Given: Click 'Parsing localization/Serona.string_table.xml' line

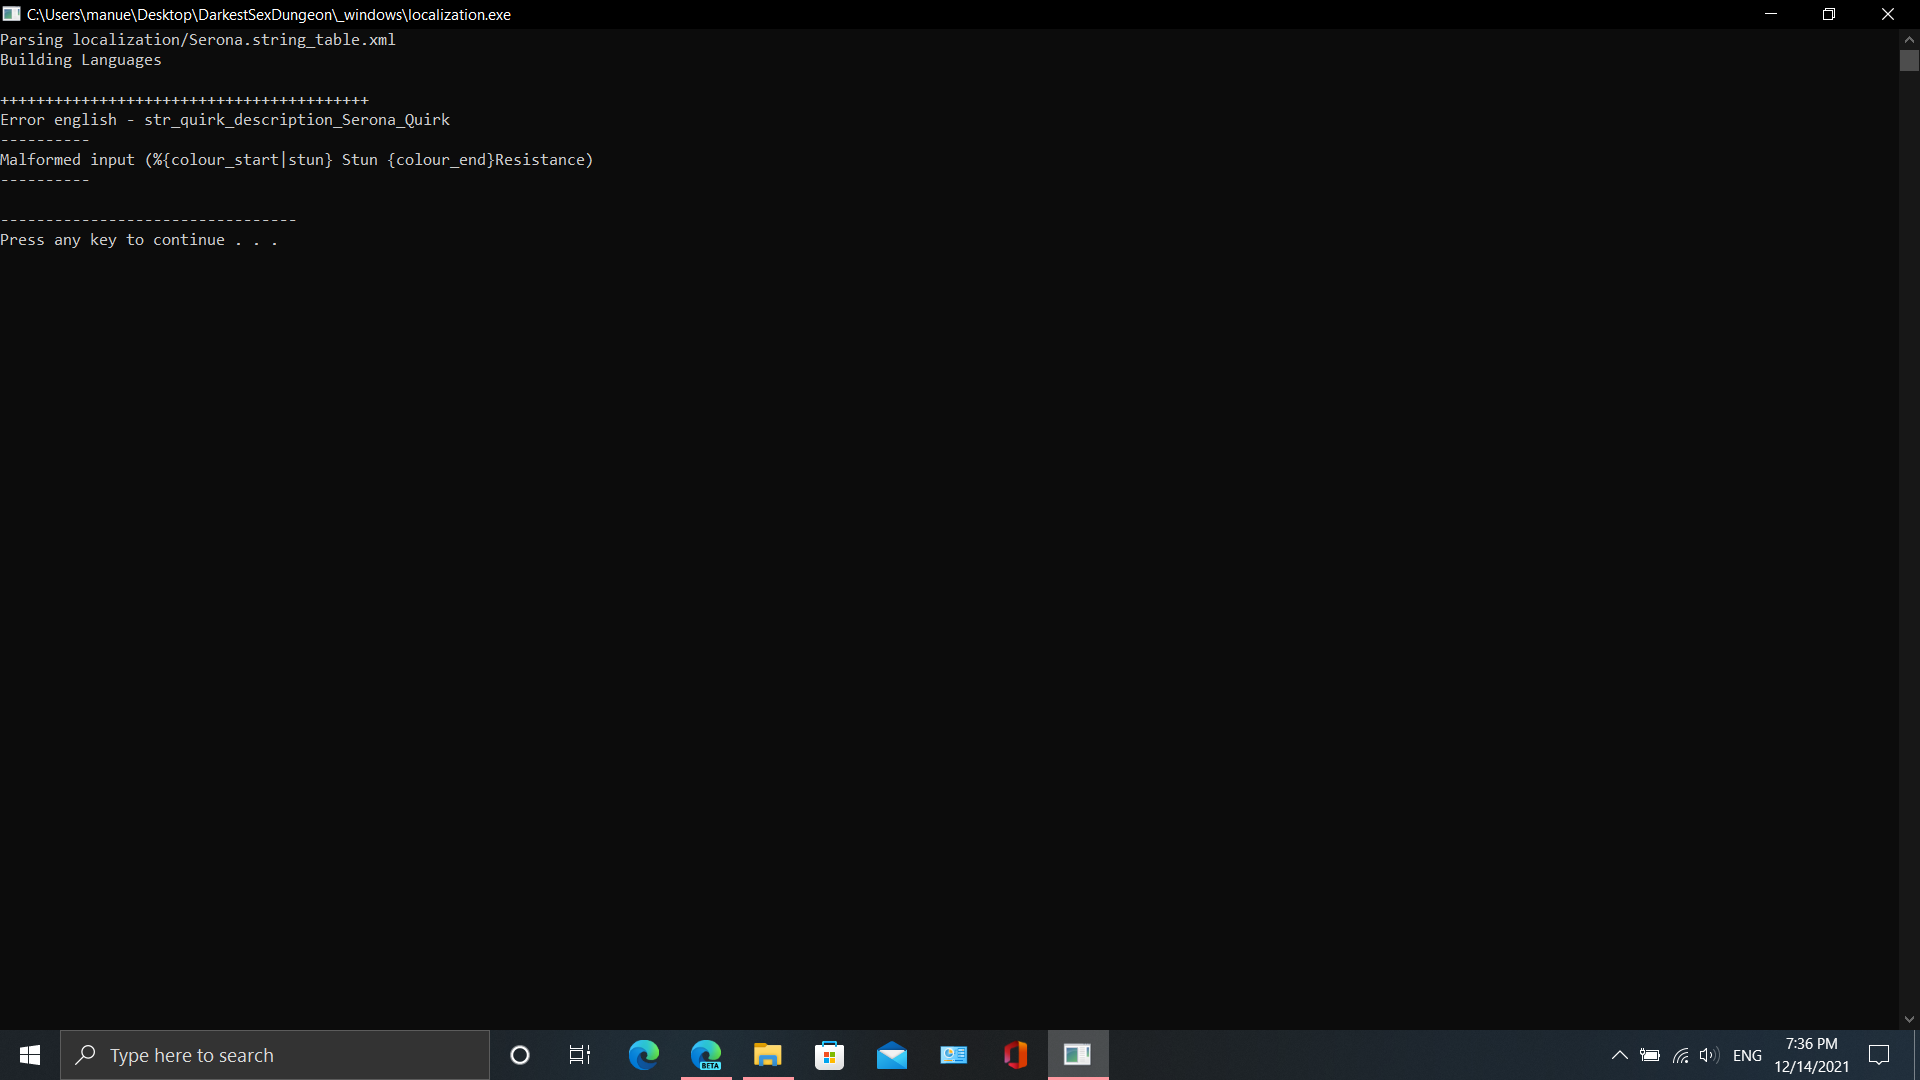Looking at the screenshot, I should (x=198, y=40).
